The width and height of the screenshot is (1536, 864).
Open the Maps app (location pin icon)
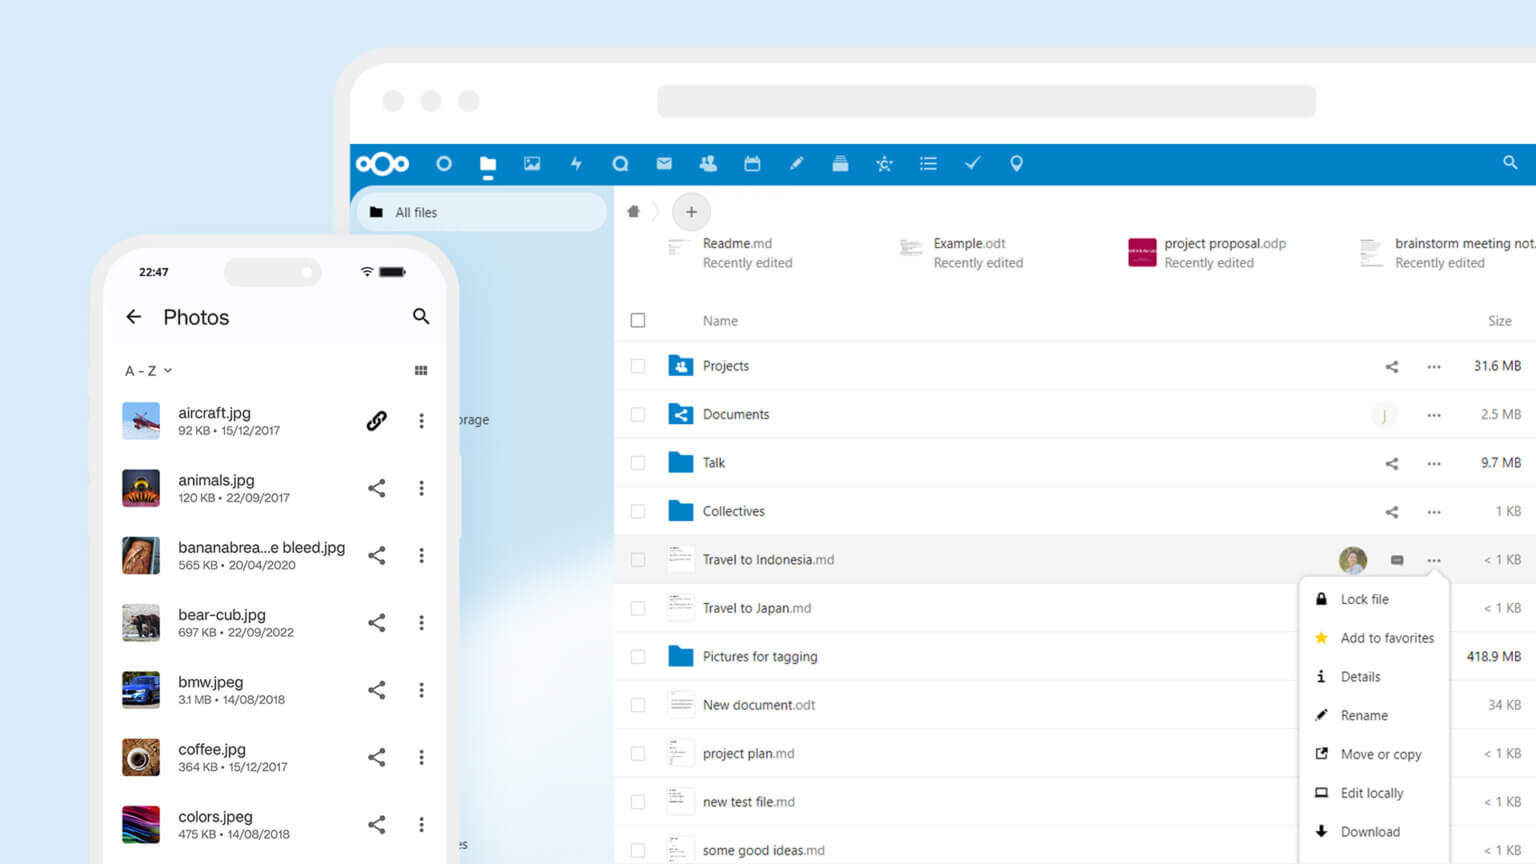tap(1016, 163)
